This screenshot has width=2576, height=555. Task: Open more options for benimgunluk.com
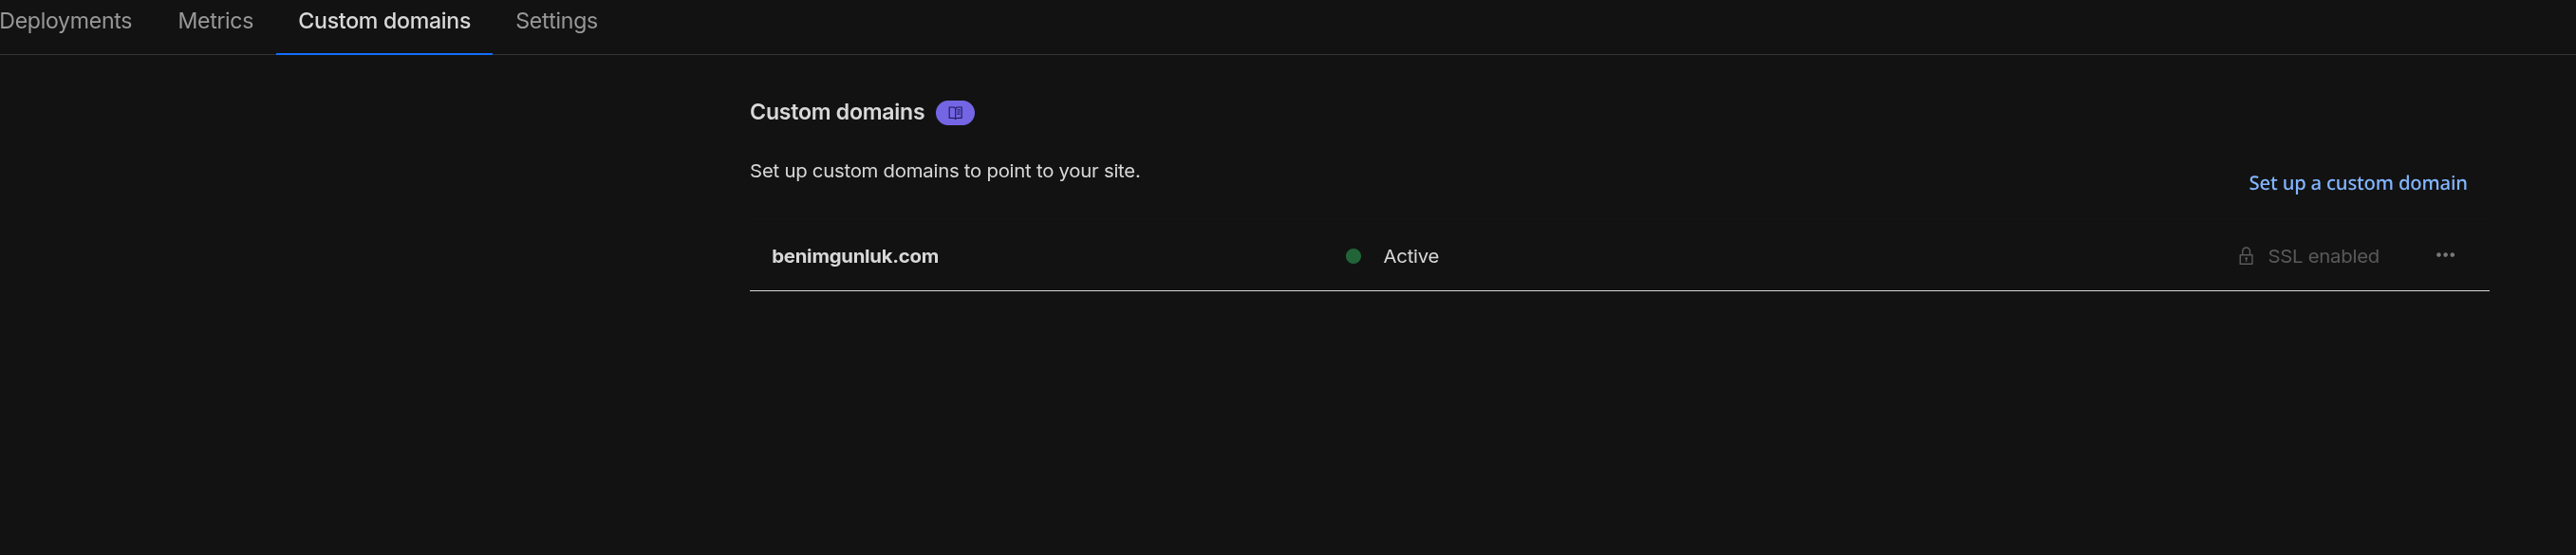pos(2445,255)
